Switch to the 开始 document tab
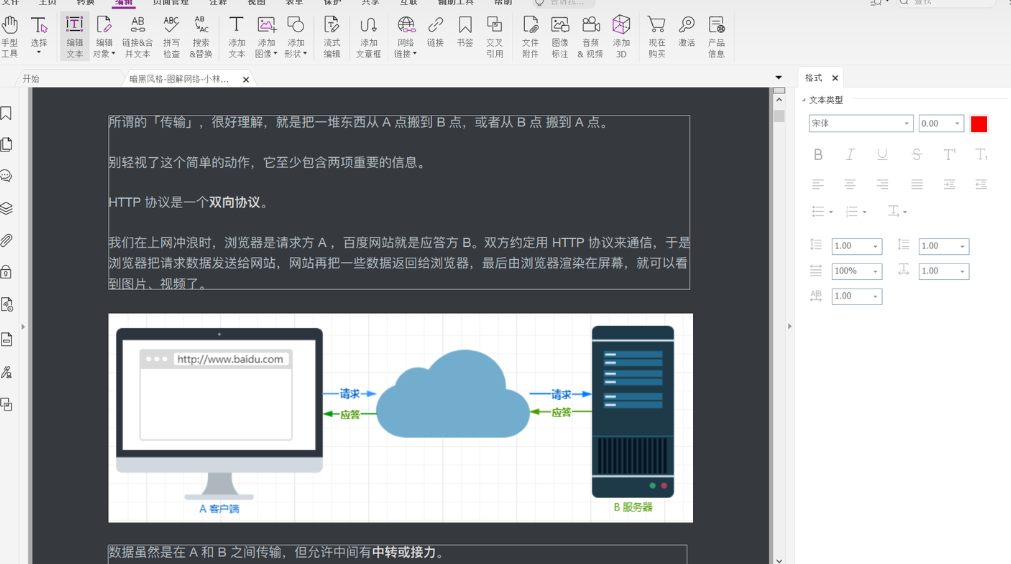Viewport: 1011px width, 564px height. [x=32, y=78]
